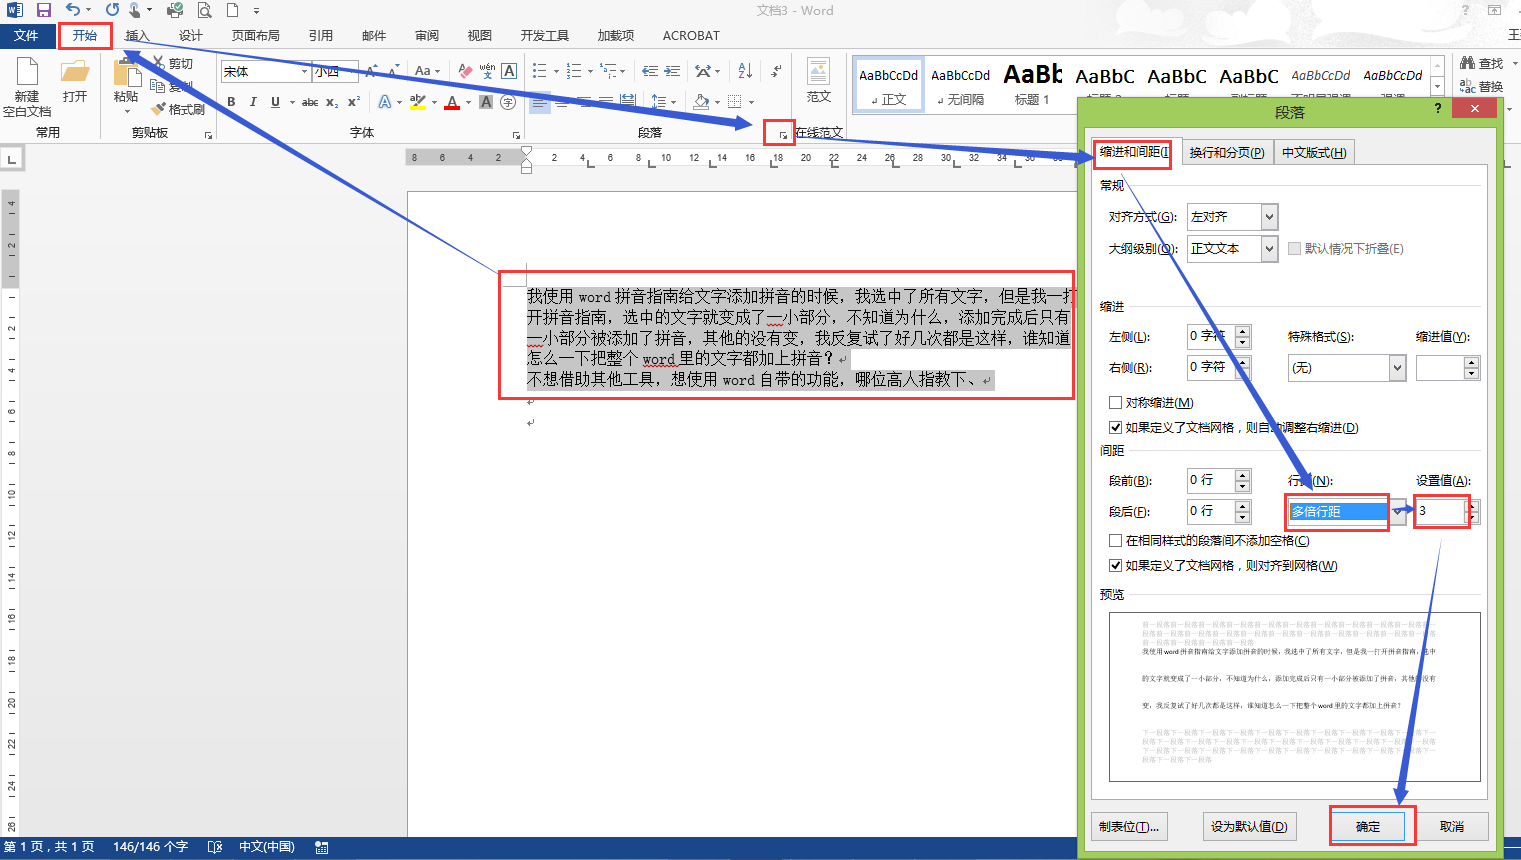Switch to the Insert (插入) ribbon tab
Viewport: 1521px width, 860px height.
point(137,36)
